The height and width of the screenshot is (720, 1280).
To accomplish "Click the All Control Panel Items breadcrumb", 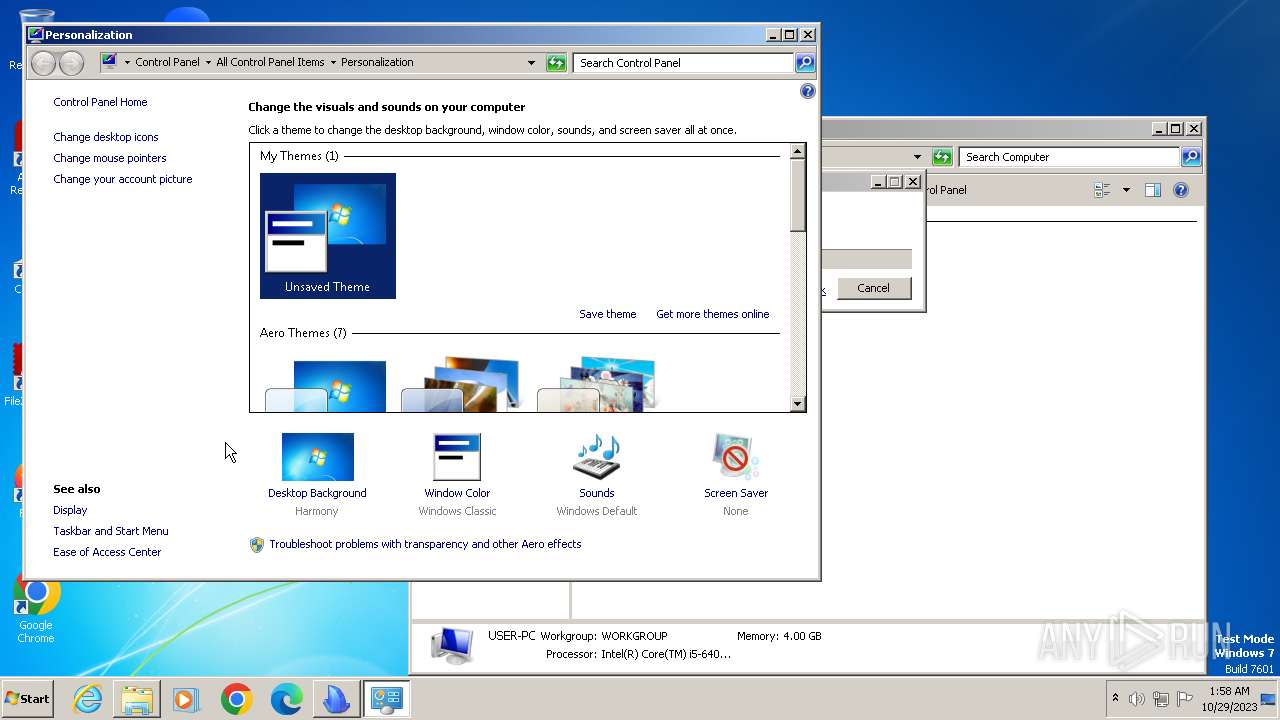I will pos(270,62).
